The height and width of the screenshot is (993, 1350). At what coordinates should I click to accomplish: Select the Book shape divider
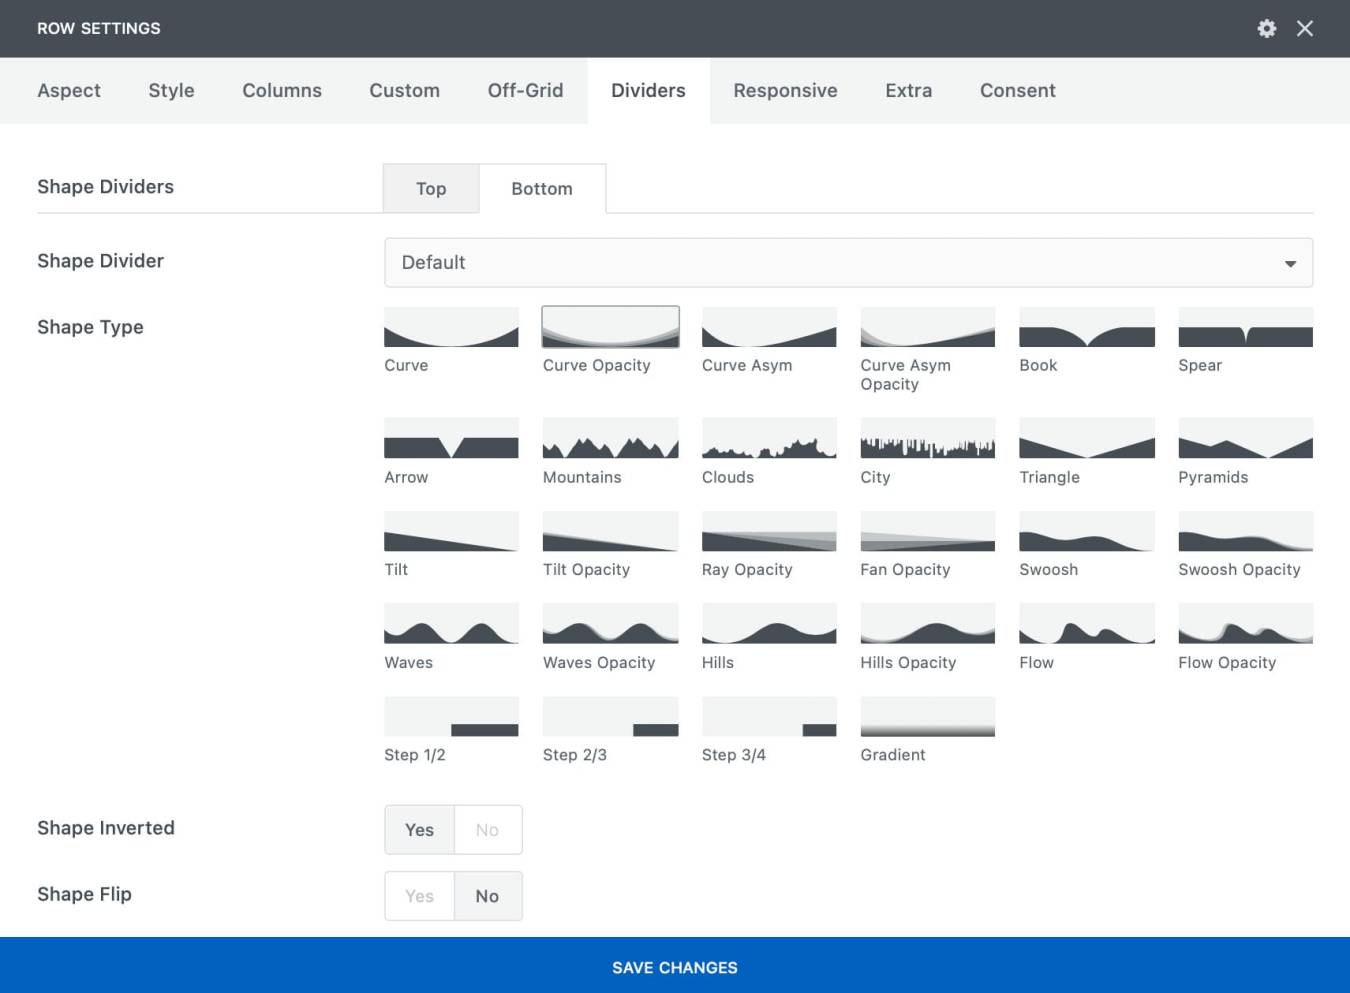[1086, 328]
